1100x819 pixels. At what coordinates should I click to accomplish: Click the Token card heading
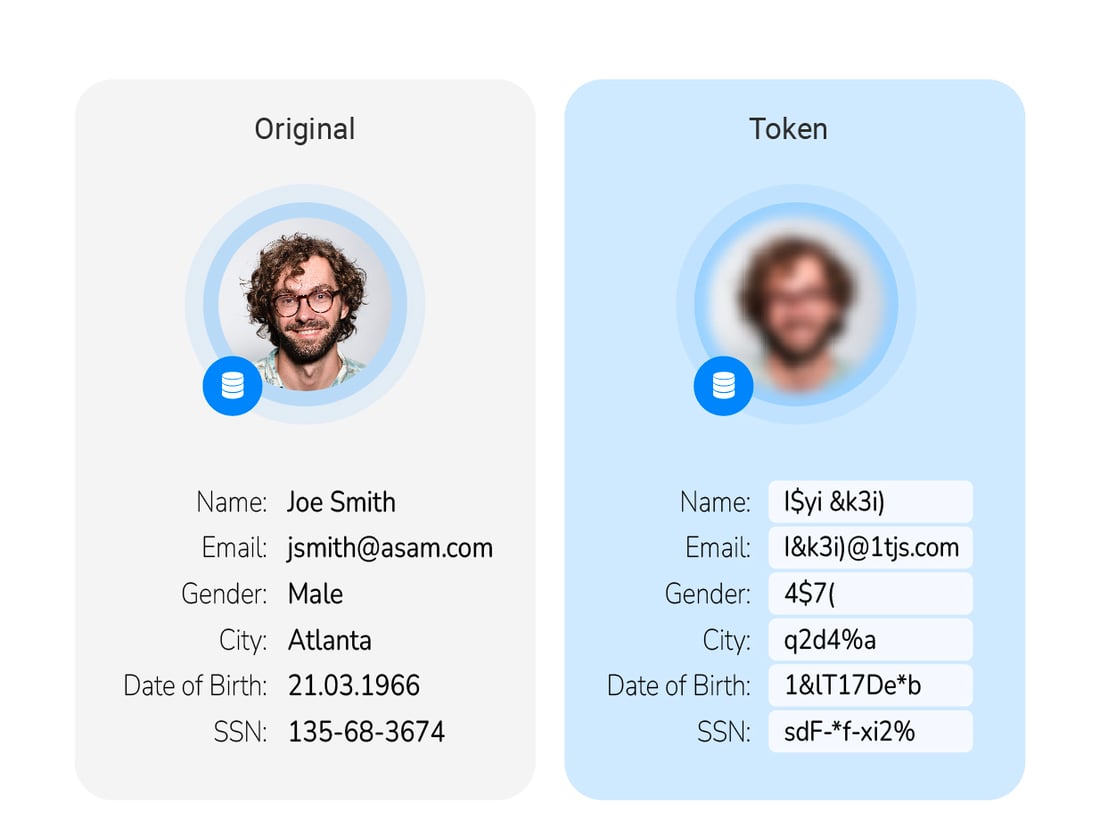pyautogui.click(x=788, y=129)
